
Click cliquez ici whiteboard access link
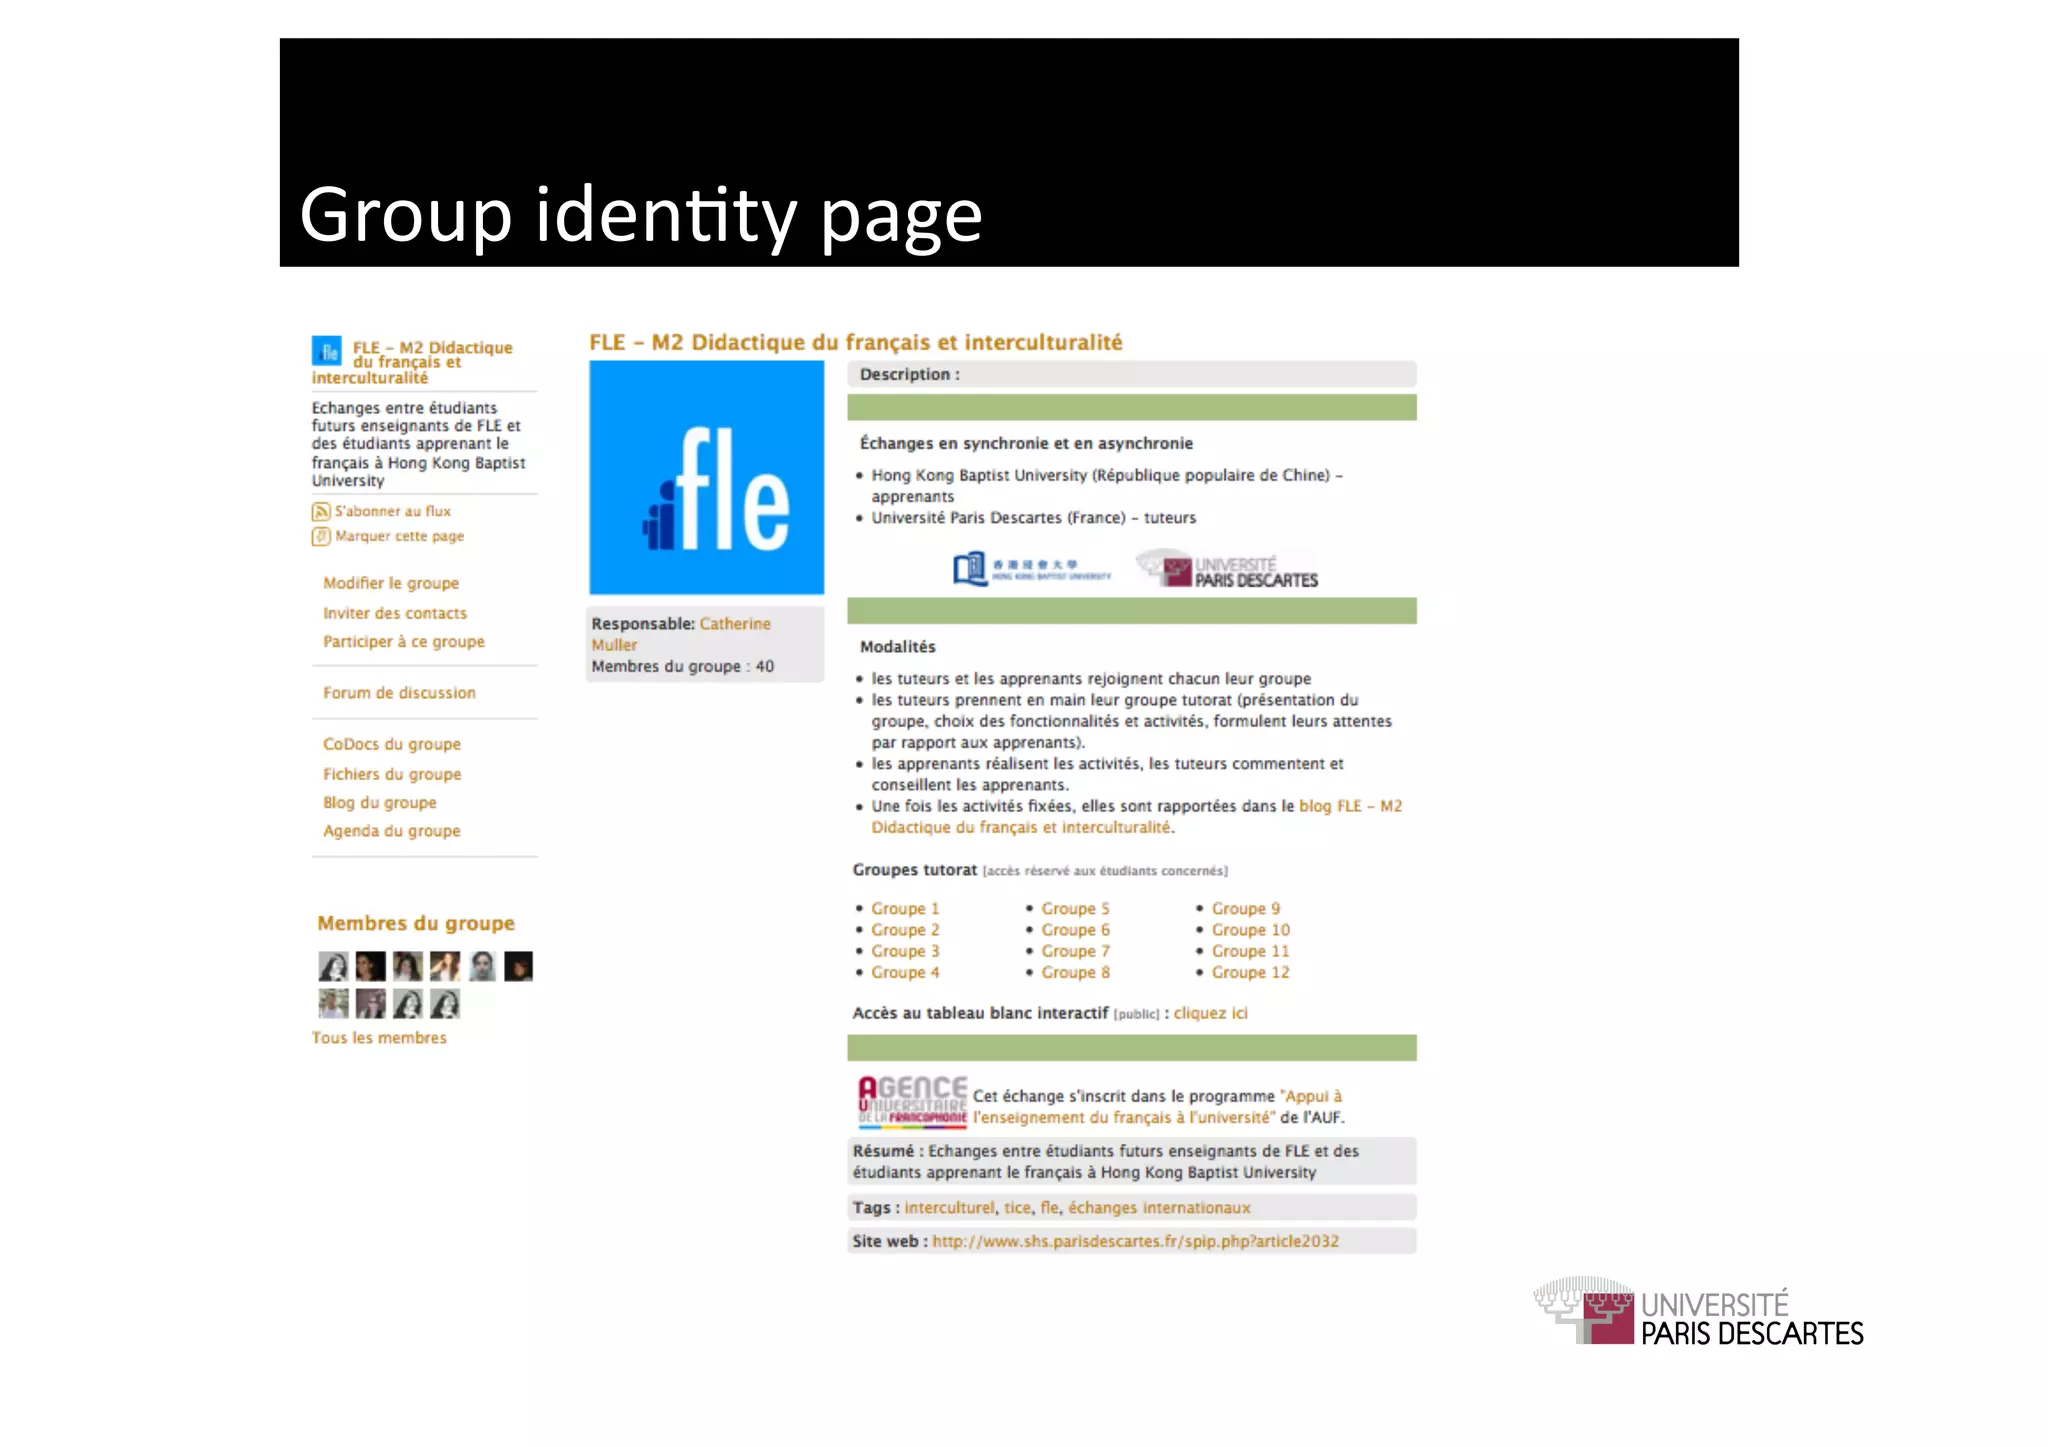click(x=1211, y=1013)
